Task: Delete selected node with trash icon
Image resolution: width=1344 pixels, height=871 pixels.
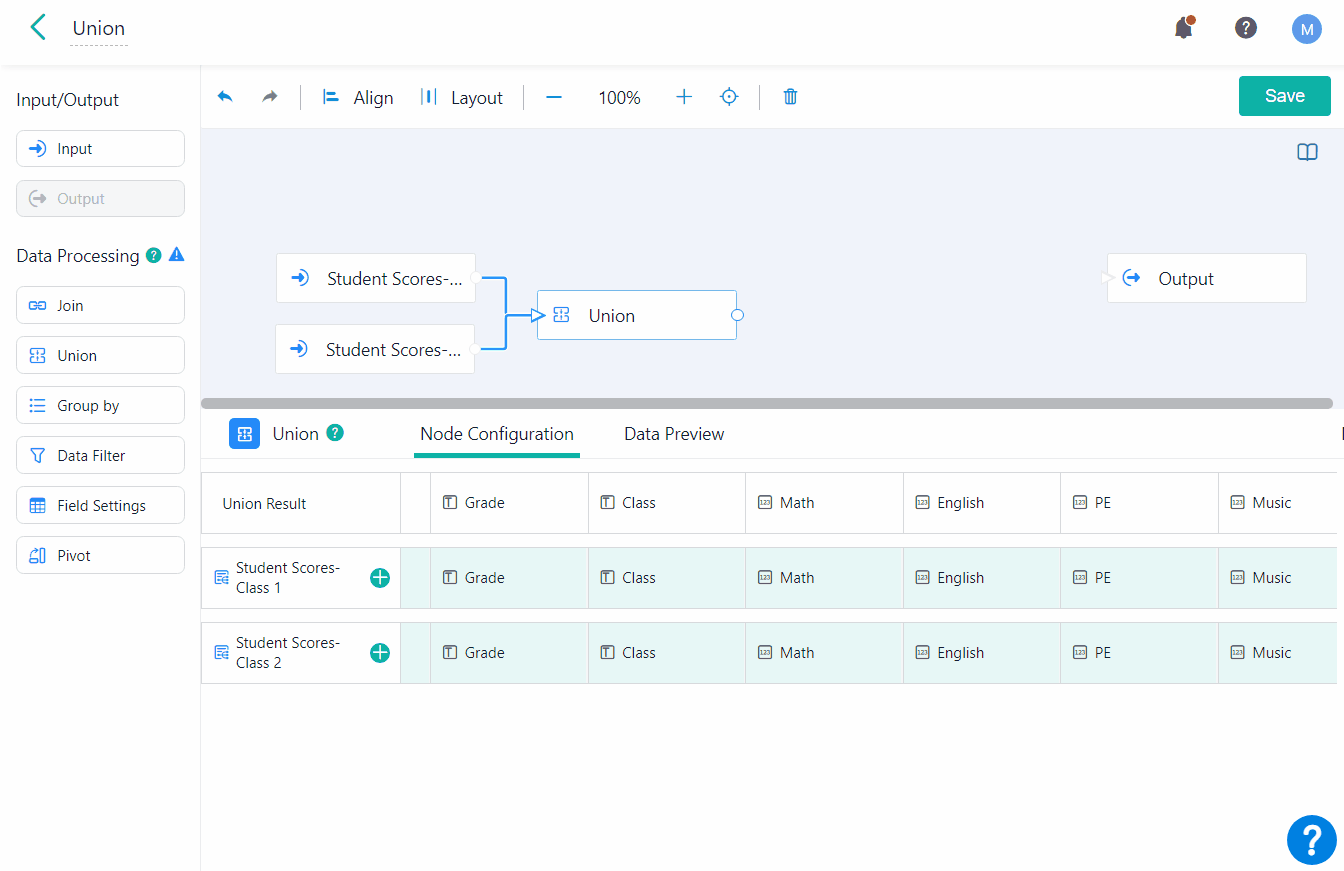Action: 790,97
